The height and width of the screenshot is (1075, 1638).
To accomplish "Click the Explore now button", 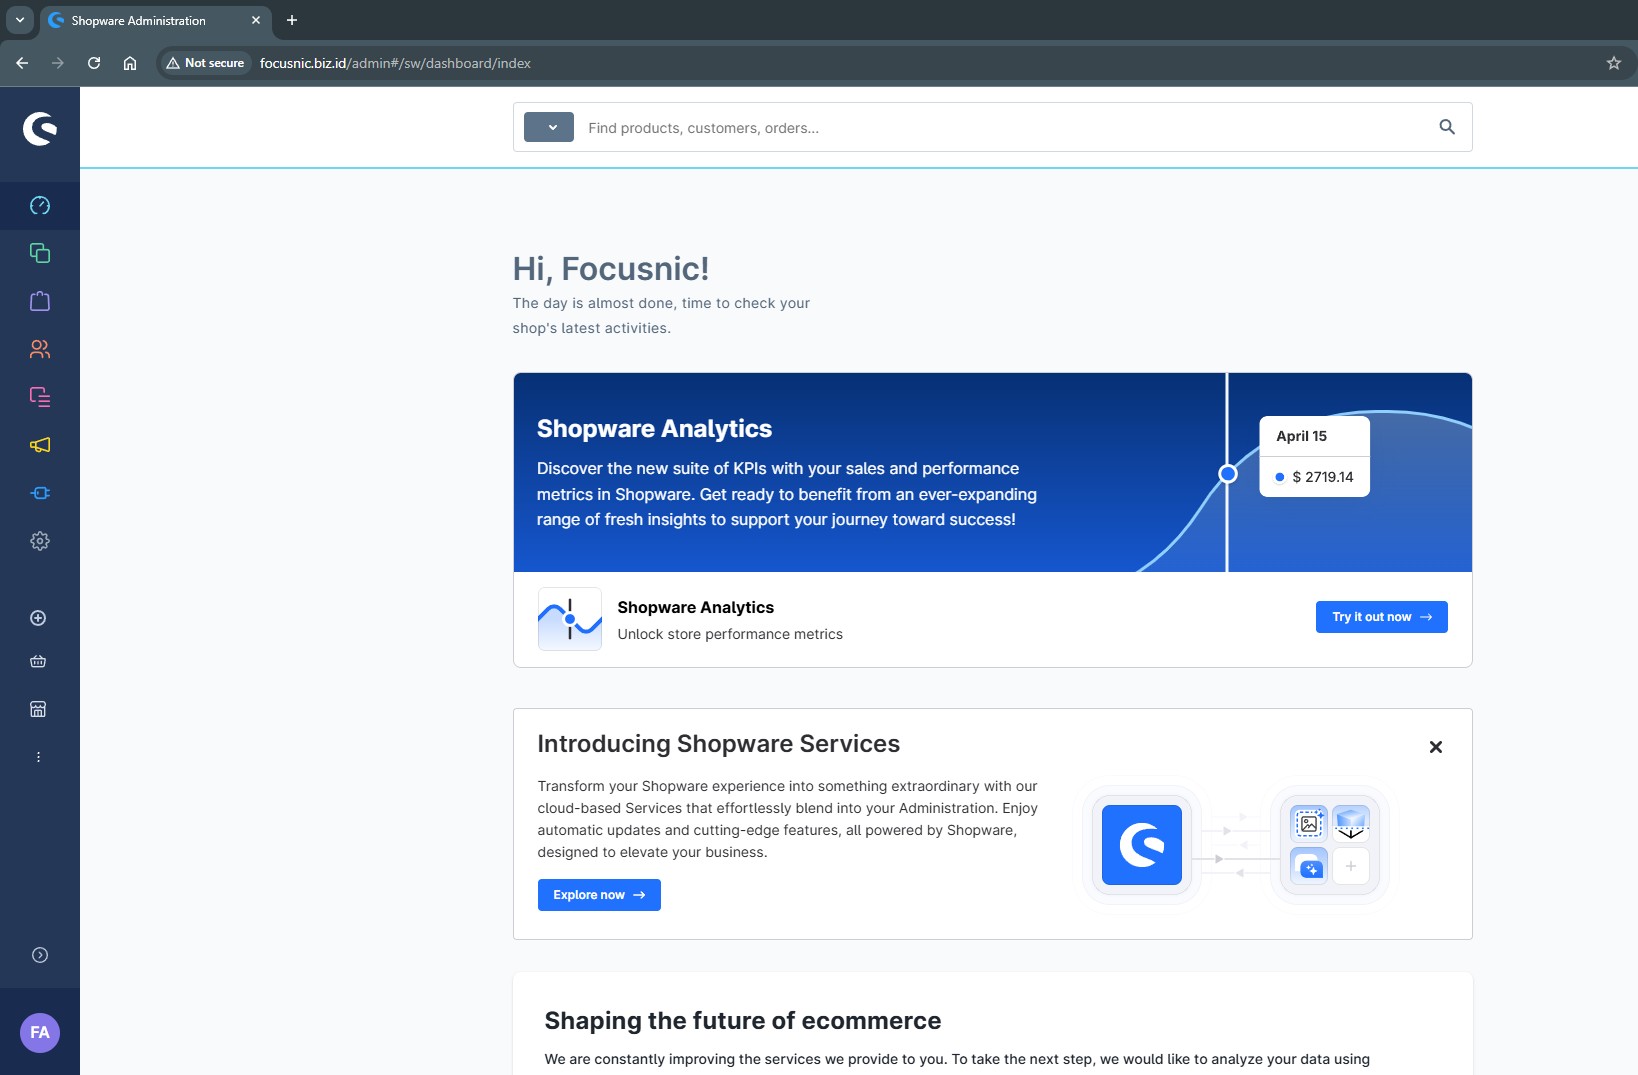I will [x=599, y=895].
